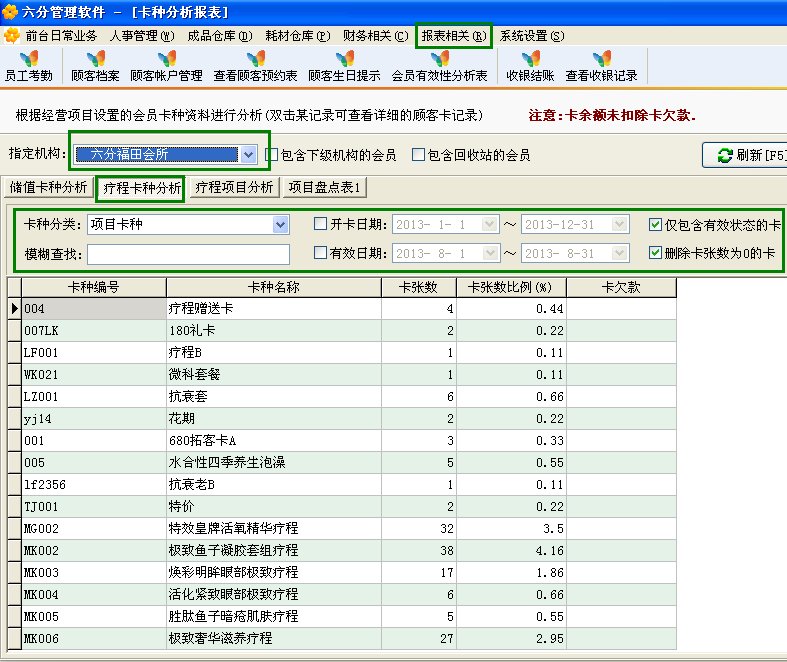The height and width of the screenshot is (662, 787).
Task: Select row marker for 004 疗程赠送卡
Action: [15, 309]
